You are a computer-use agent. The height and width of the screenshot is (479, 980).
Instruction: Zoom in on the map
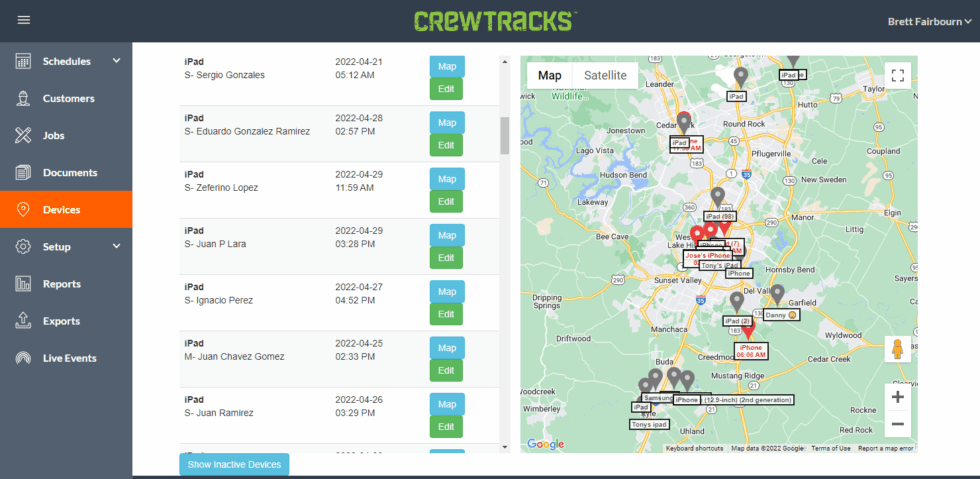coord(897,397)
